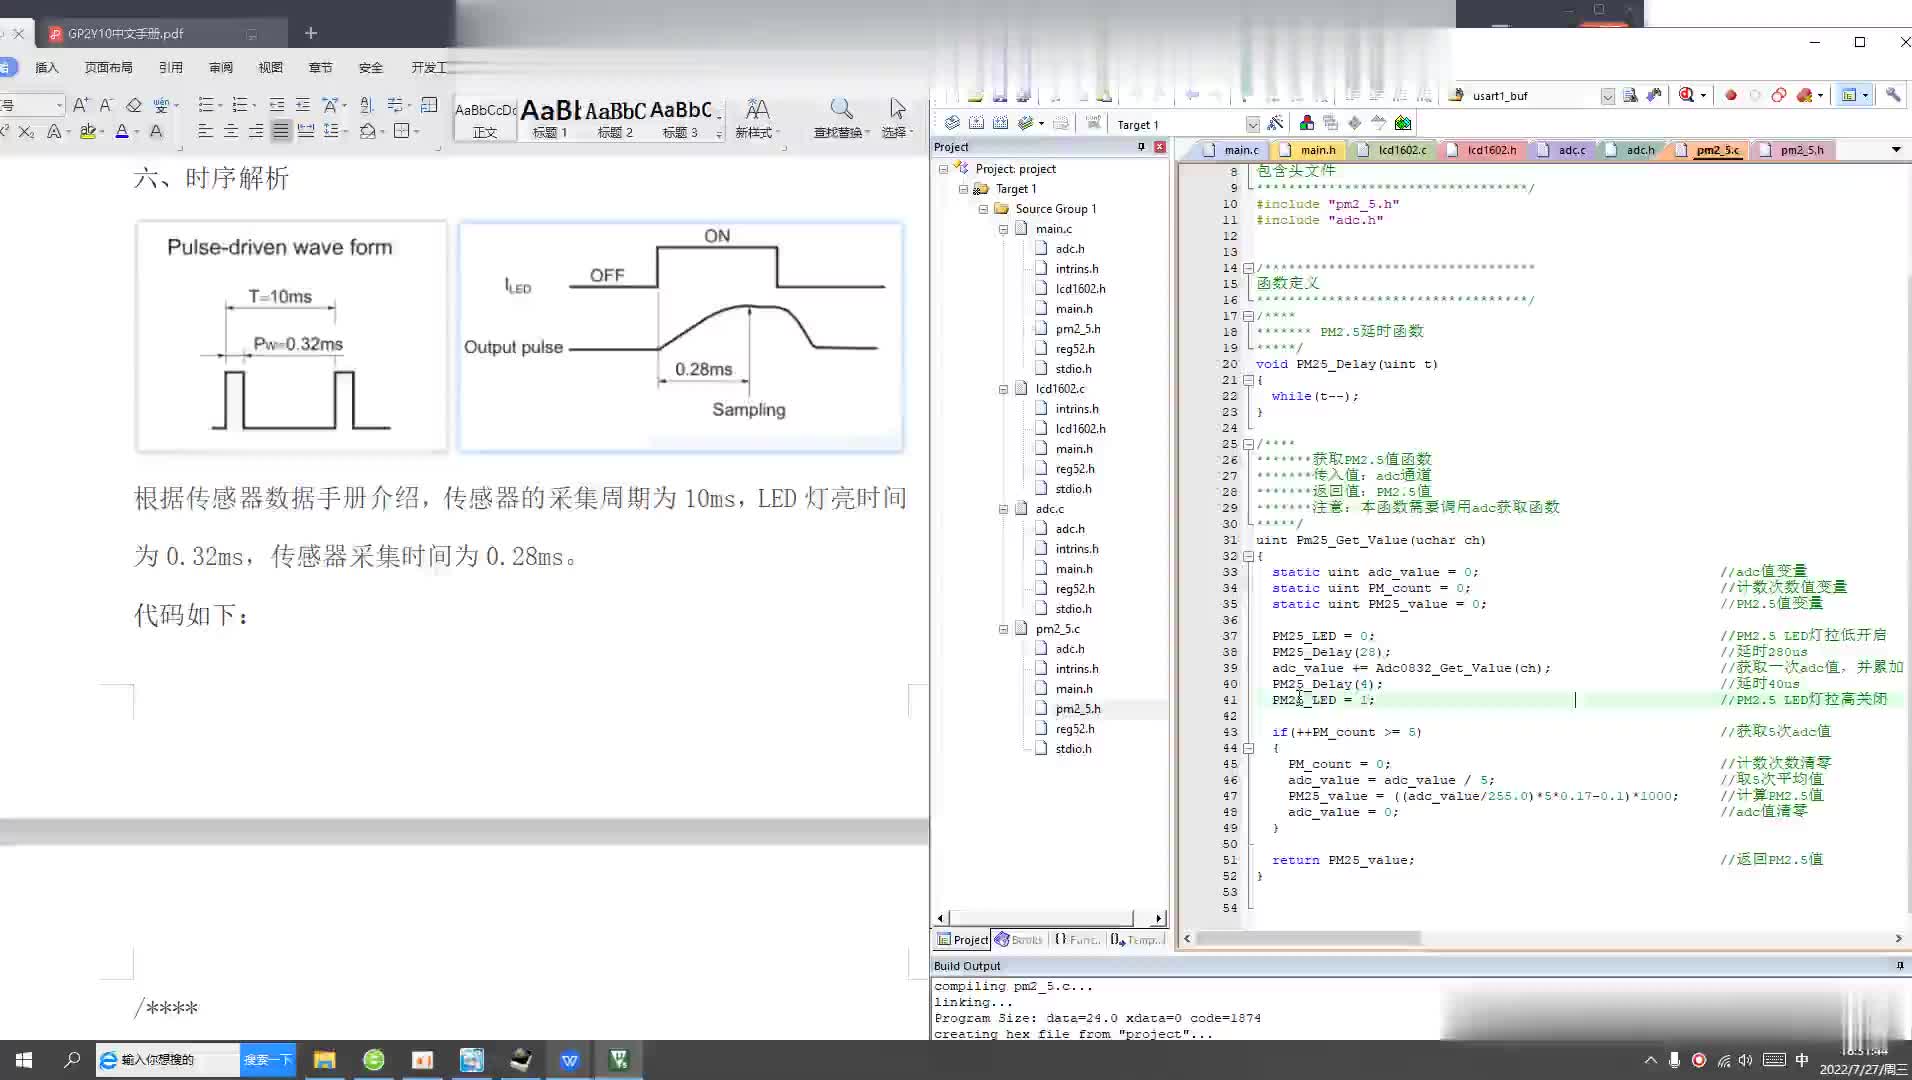Toggle justified alignment
1912x1080 pixels.
tap(281, 131)
